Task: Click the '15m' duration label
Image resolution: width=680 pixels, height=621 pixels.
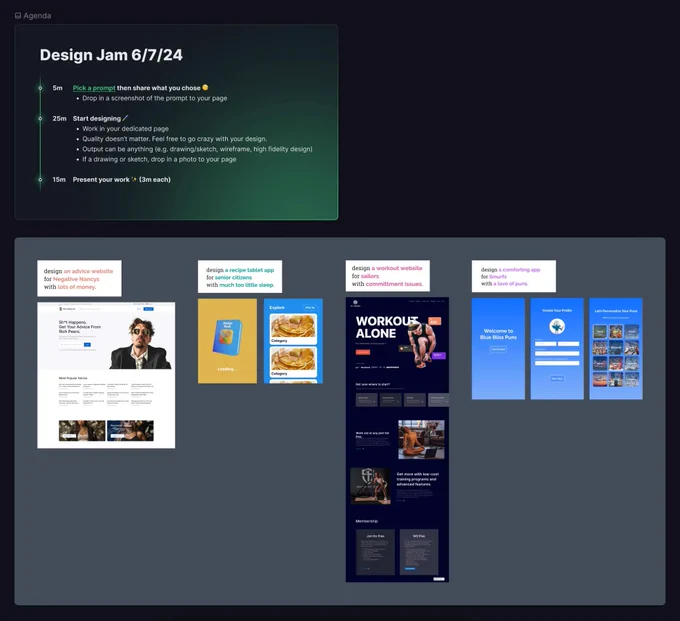Action: coord(59,180)
